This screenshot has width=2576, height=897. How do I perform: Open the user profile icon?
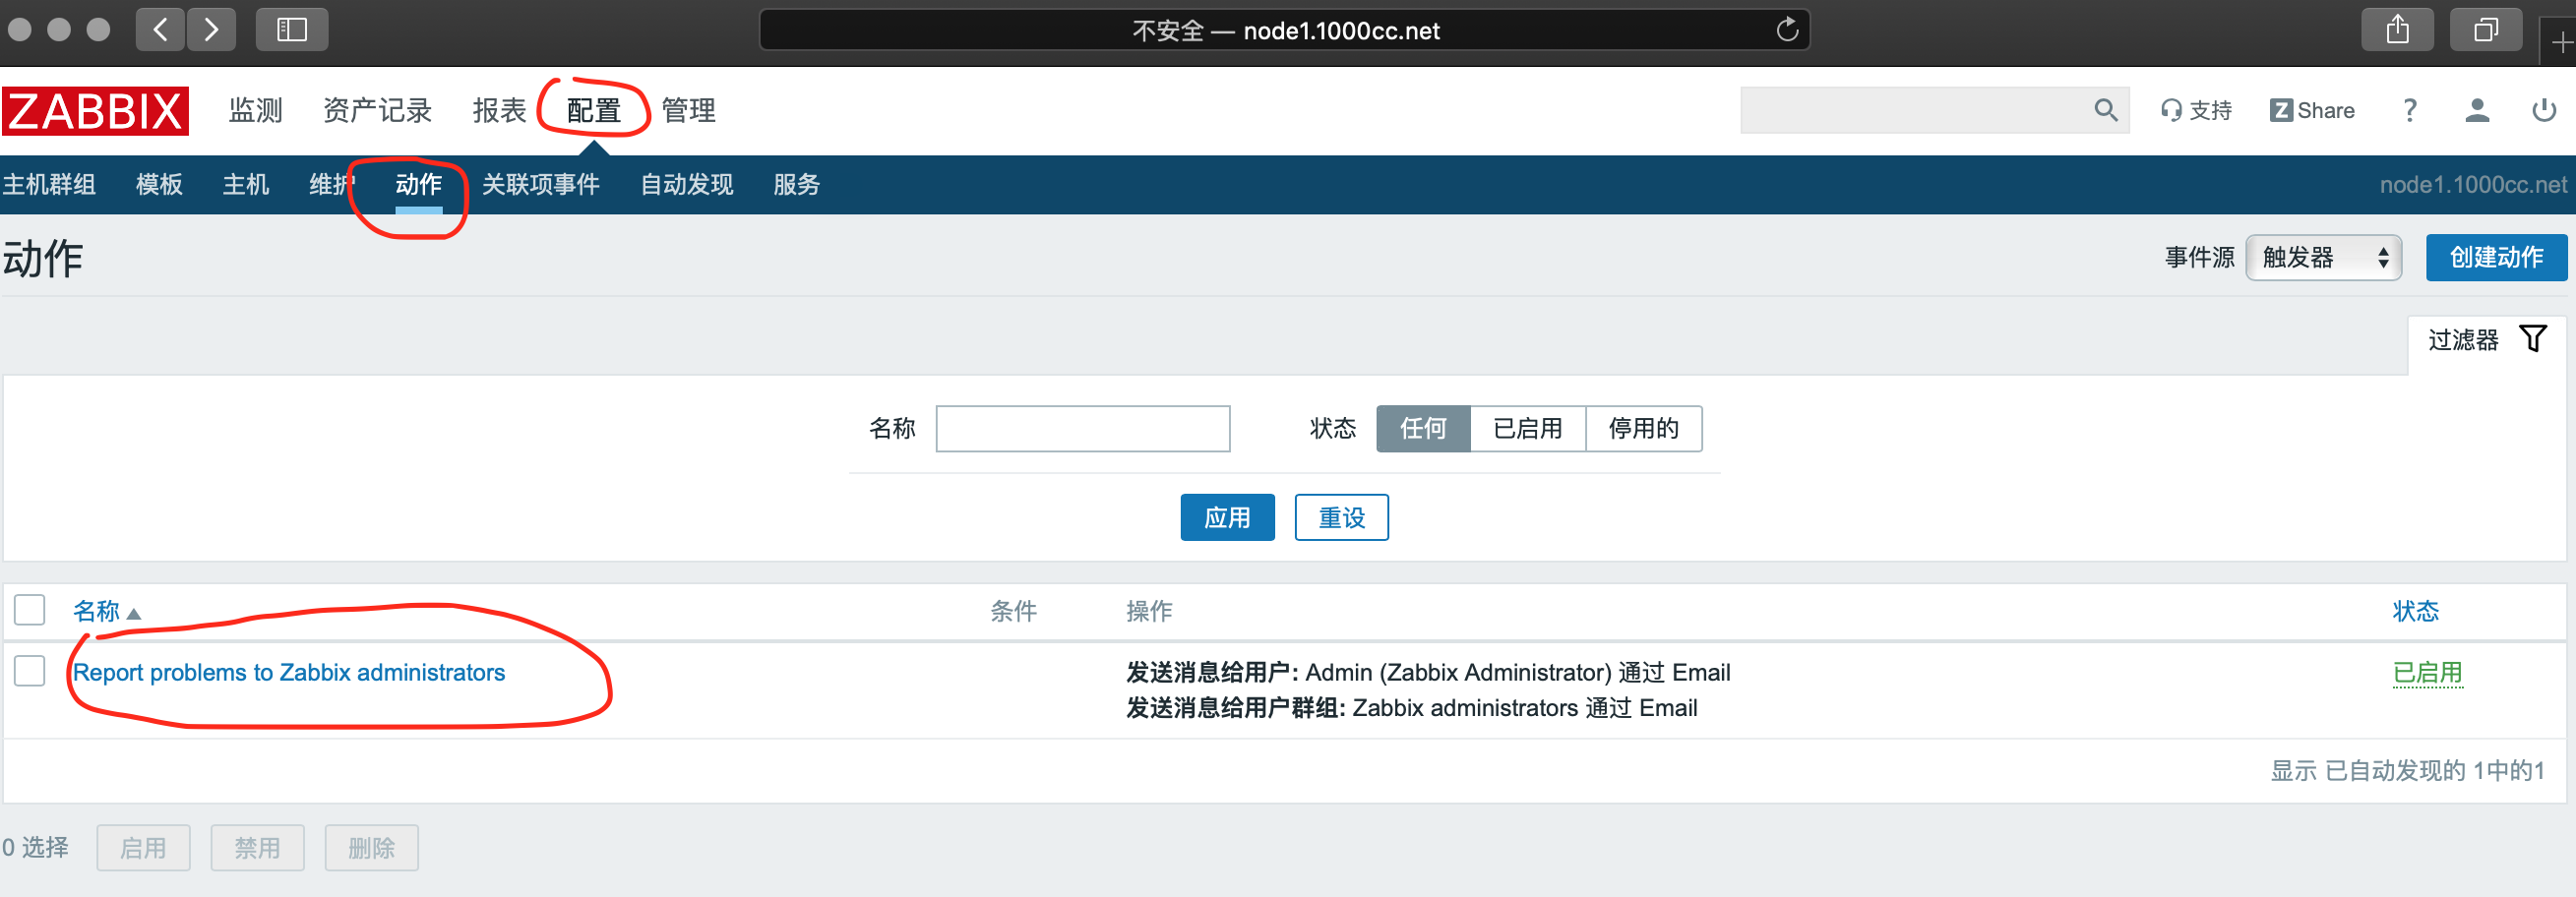(2477, 111)
